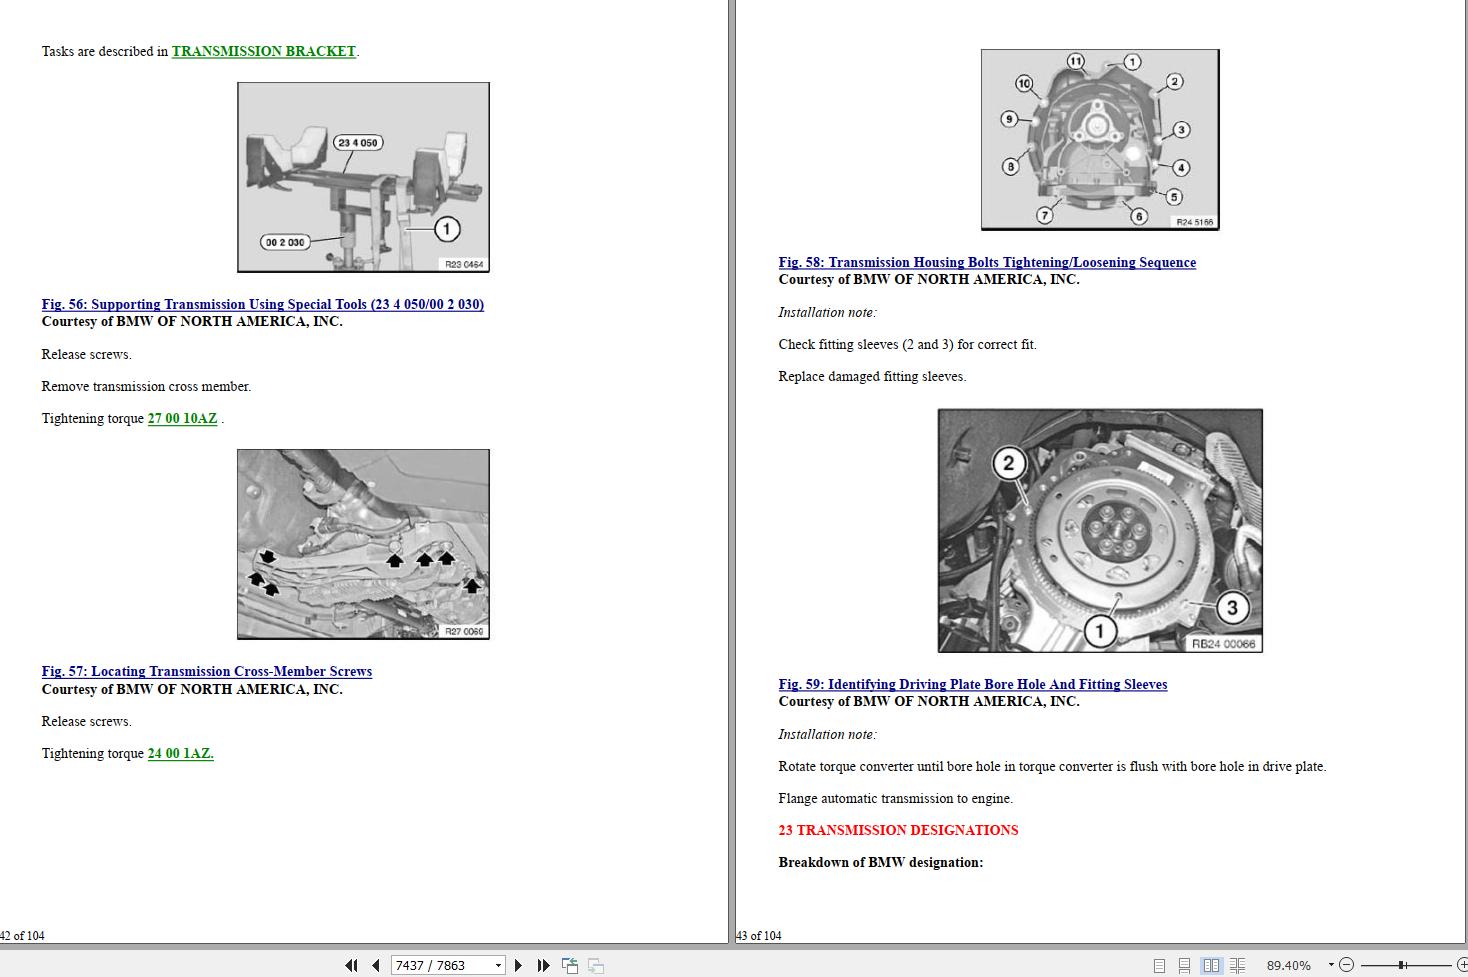Click the next view icon

(x=595, y=965)
